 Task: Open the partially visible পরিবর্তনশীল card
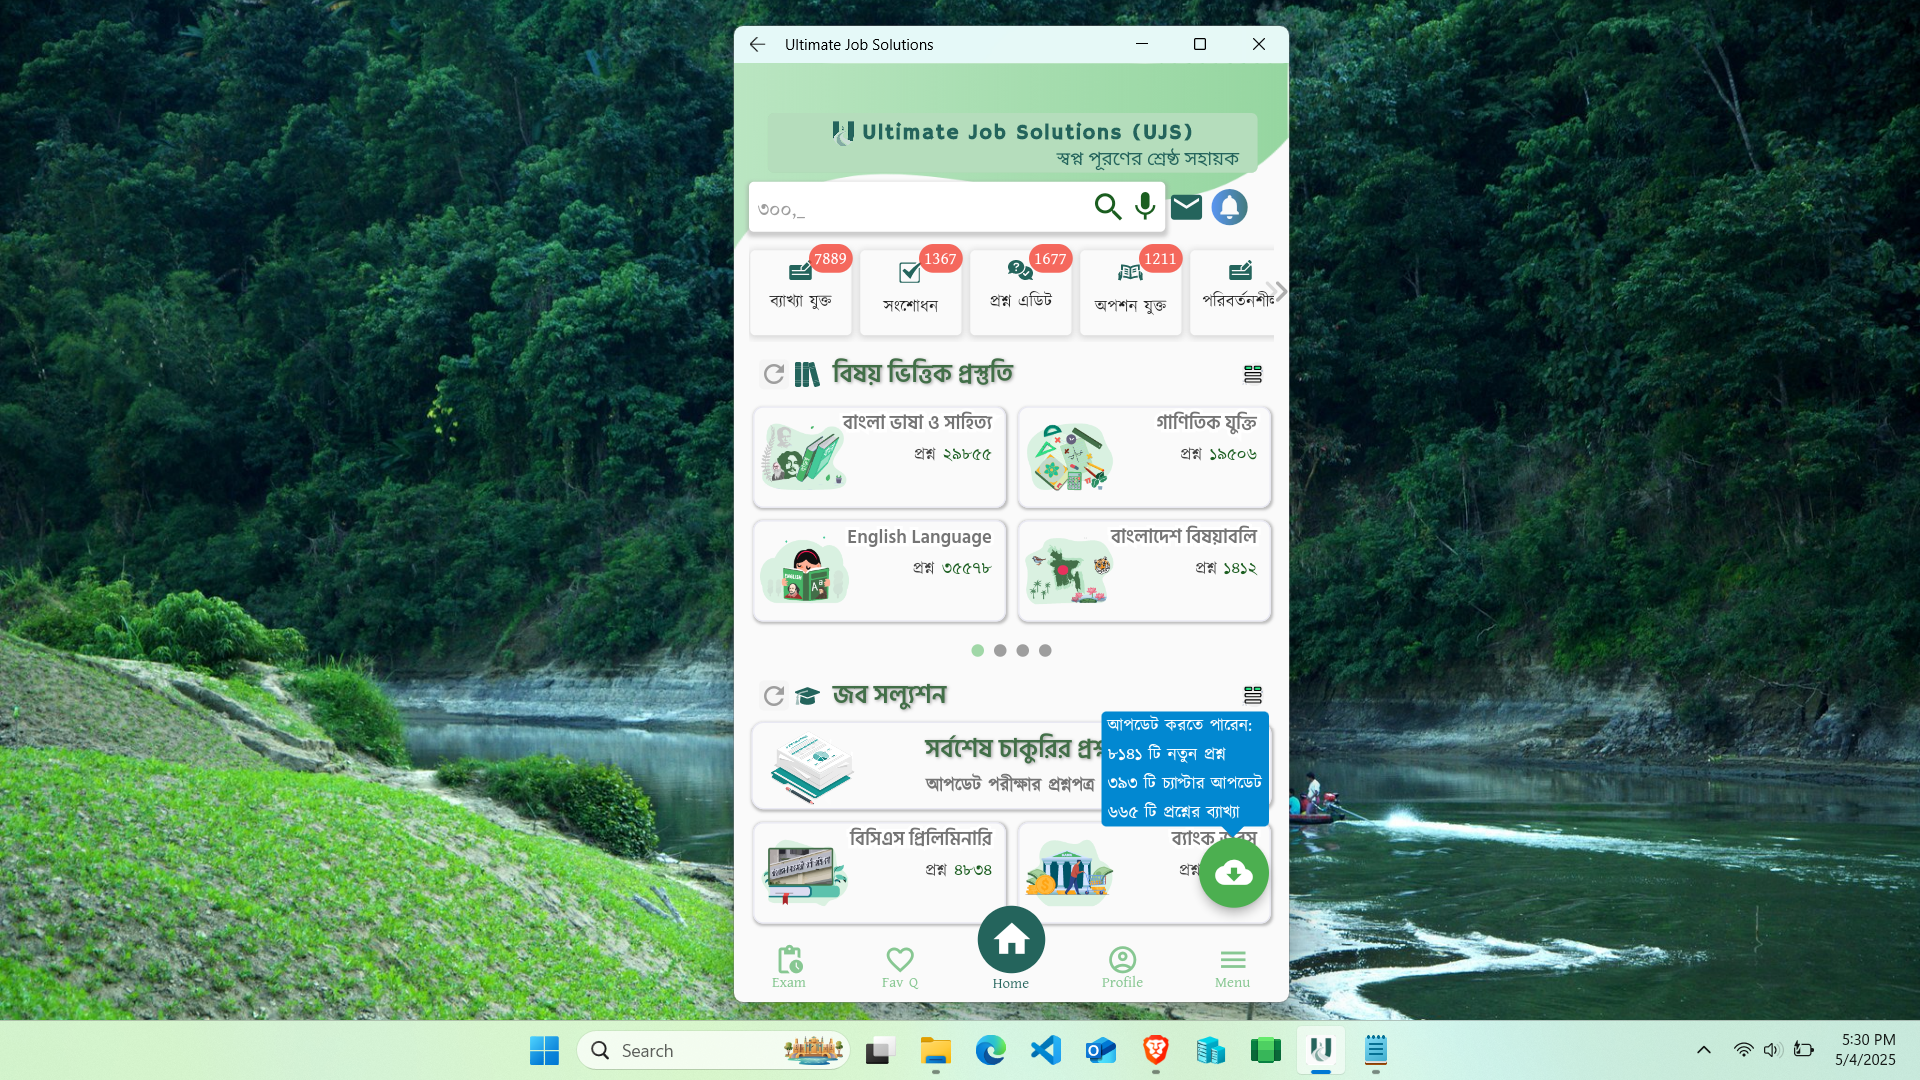coord(1232,291)
